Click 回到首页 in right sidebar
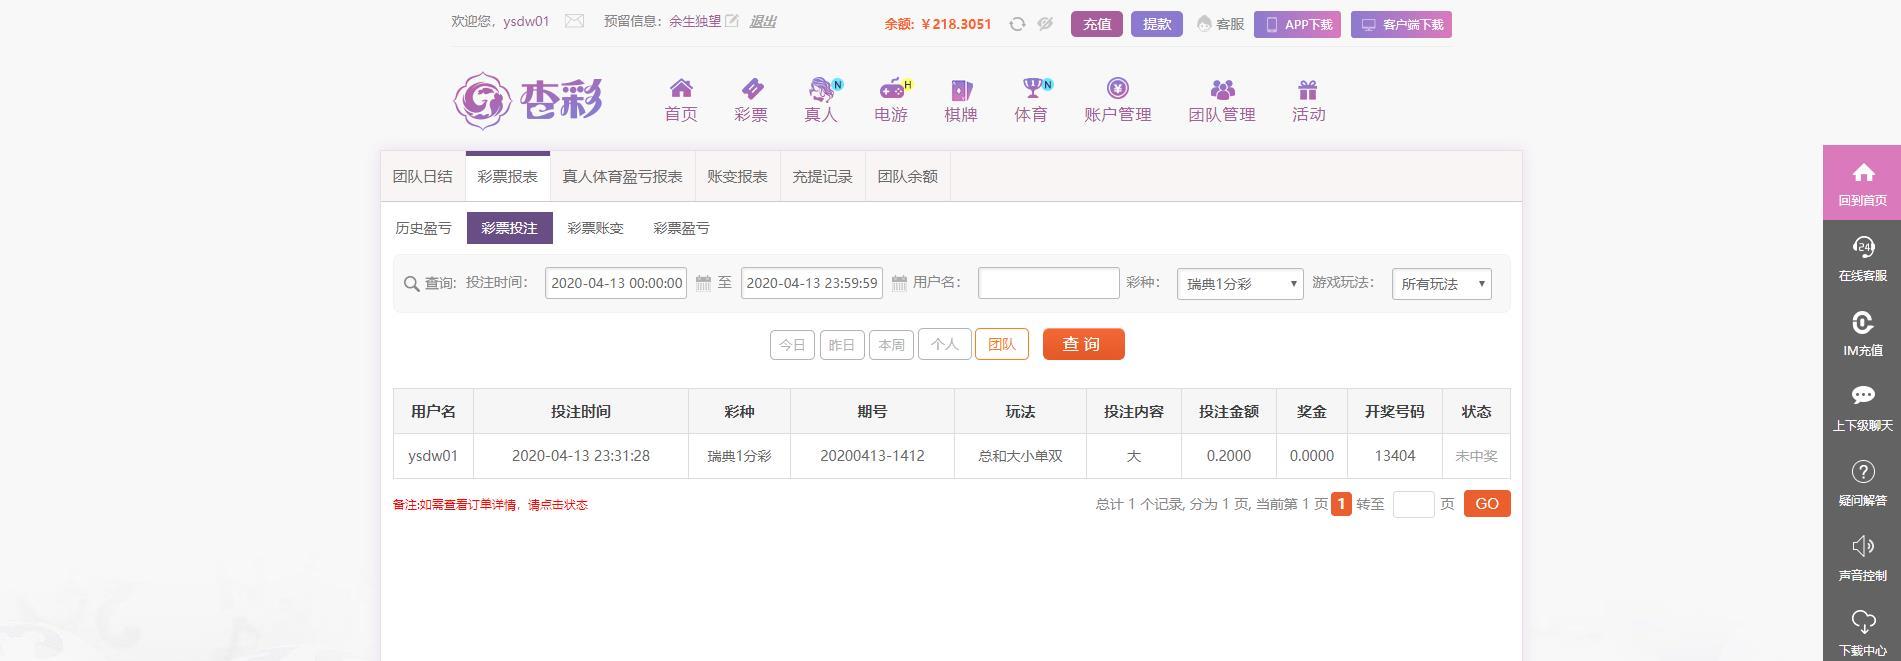This screenshot has height=661, width=1901. tap(1862, 183)
